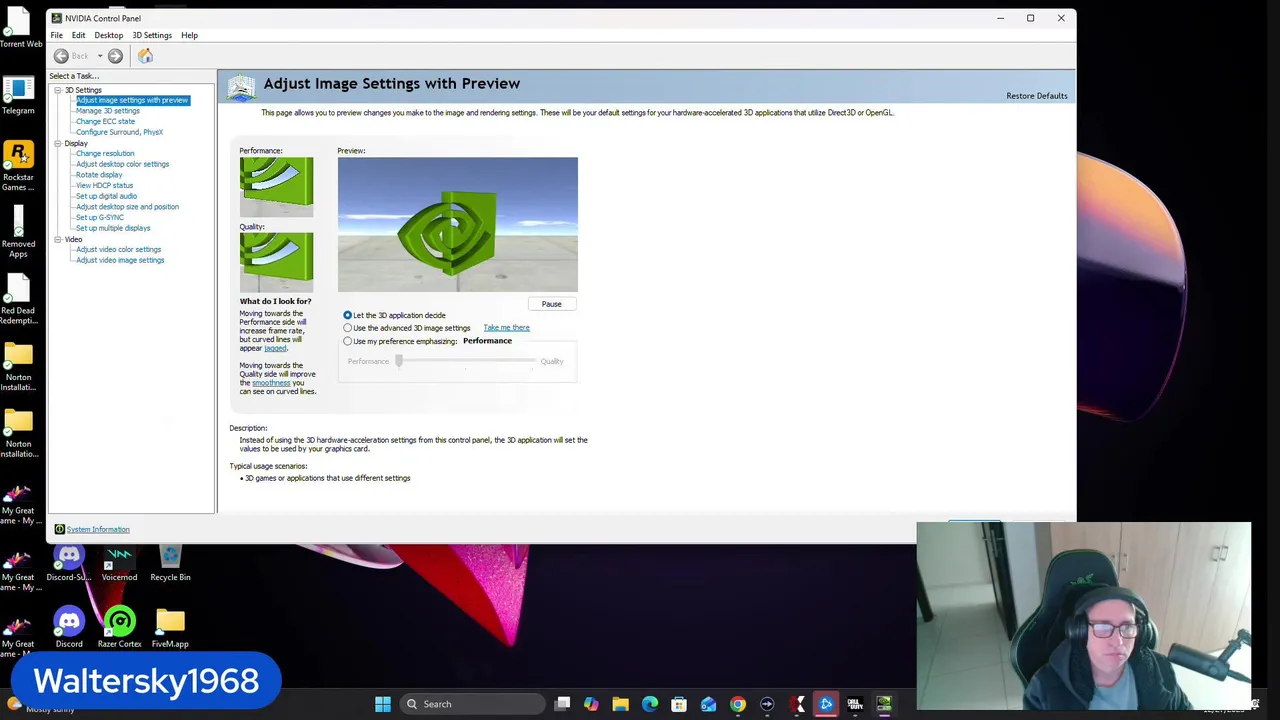
Task: Open the 3D Settings menu
Action: point(152,35)
